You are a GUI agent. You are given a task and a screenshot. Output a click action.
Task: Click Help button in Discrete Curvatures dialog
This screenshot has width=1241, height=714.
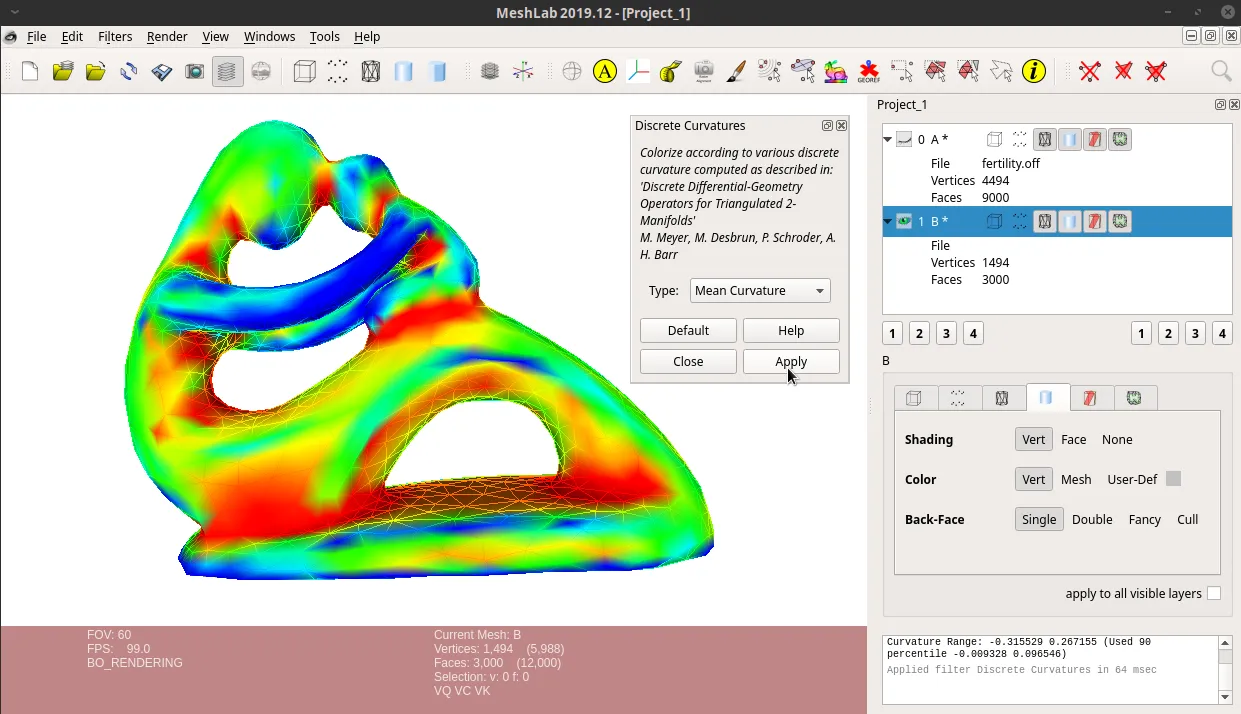pyautogui.click(x=791, y=330)
